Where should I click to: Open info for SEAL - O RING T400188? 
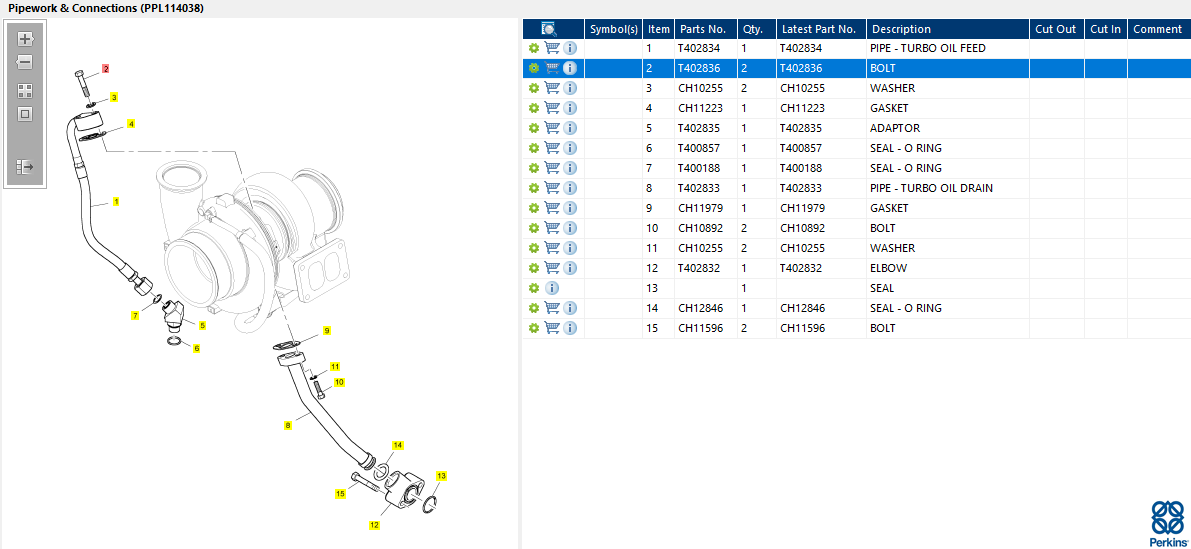tap(570, 168)
